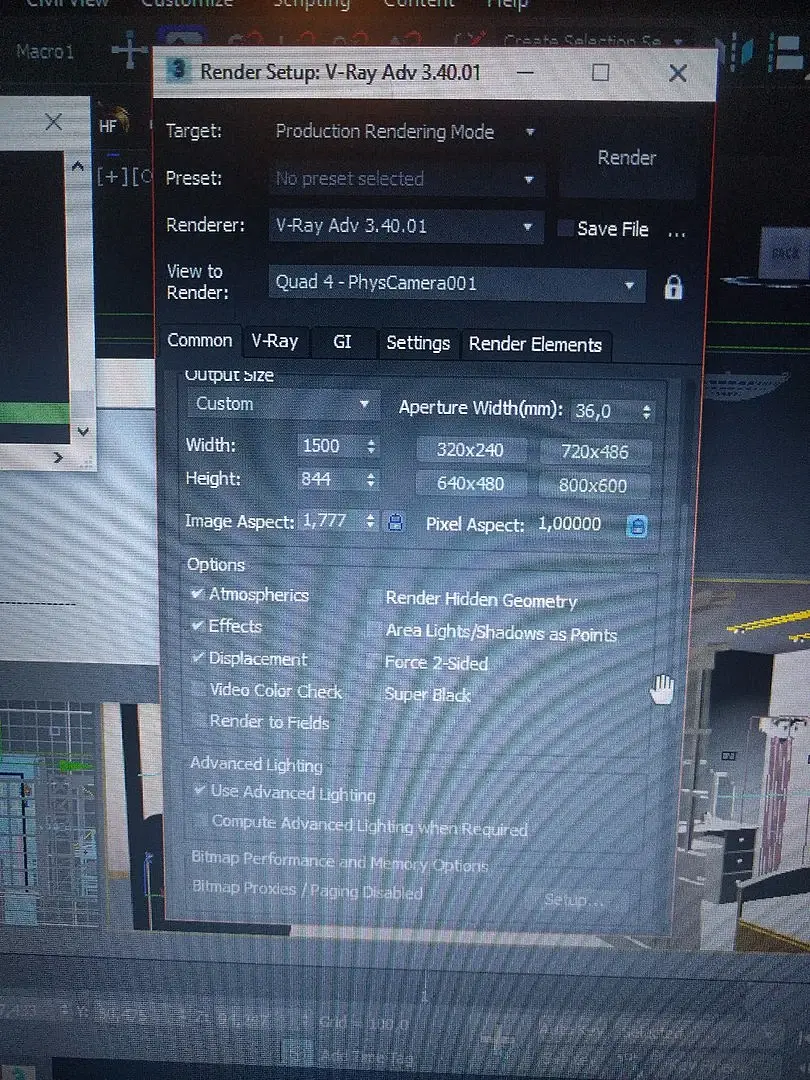Screen dimensions: 810x1080
Task: Uncheck the Atmospherics option
Action: click(x=198, y=594)
